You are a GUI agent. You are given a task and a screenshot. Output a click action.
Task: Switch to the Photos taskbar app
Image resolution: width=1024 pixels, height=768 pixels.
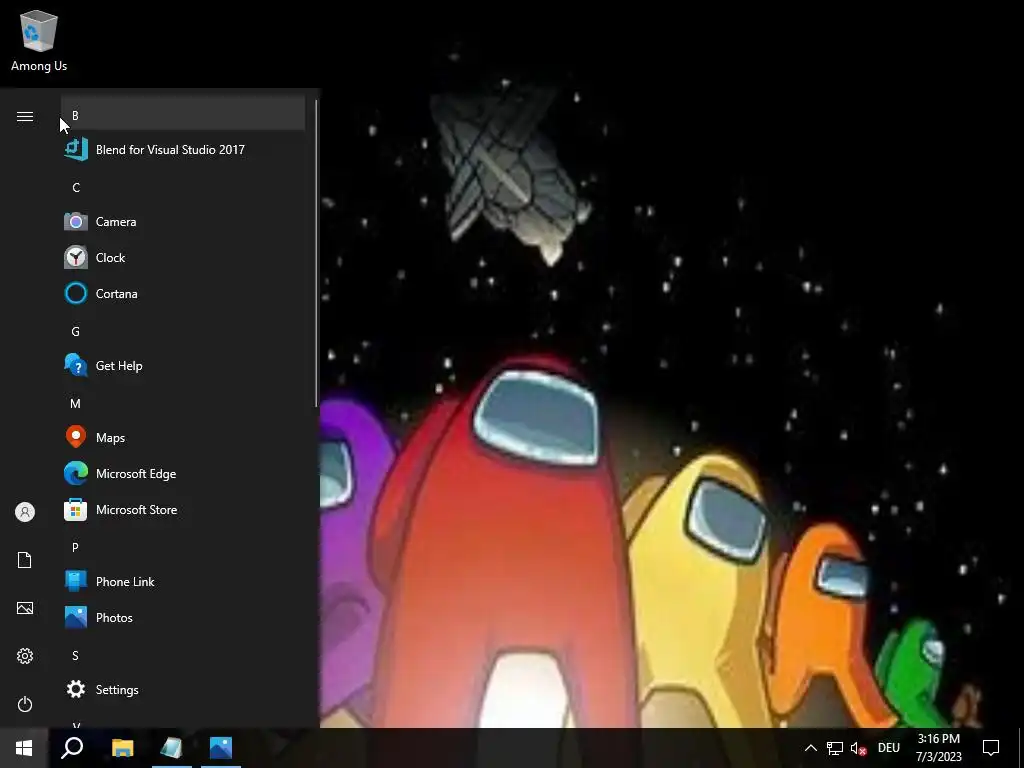tap(221, 748)
